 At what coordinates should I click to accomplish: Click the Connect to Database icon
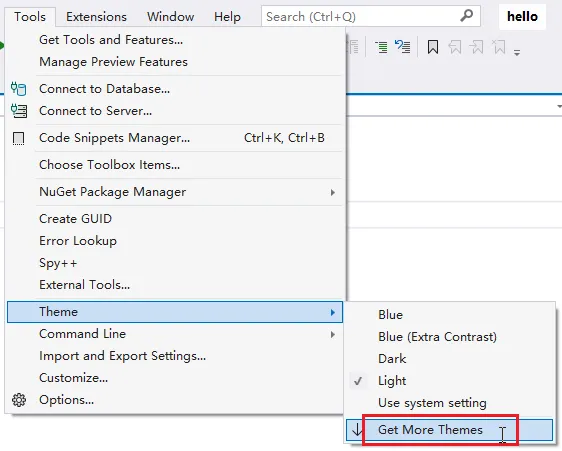tap(18, 89)
